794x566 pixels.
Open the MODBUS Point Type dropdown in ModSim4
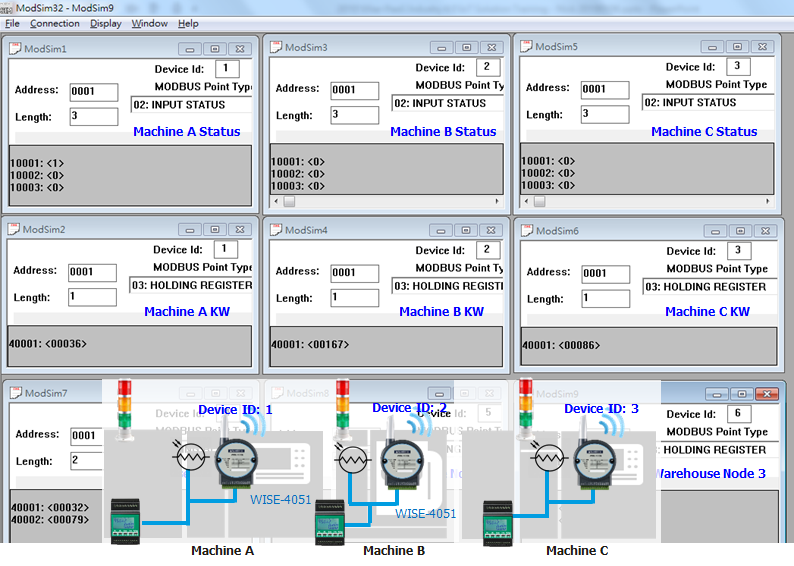tap(448, 286)
